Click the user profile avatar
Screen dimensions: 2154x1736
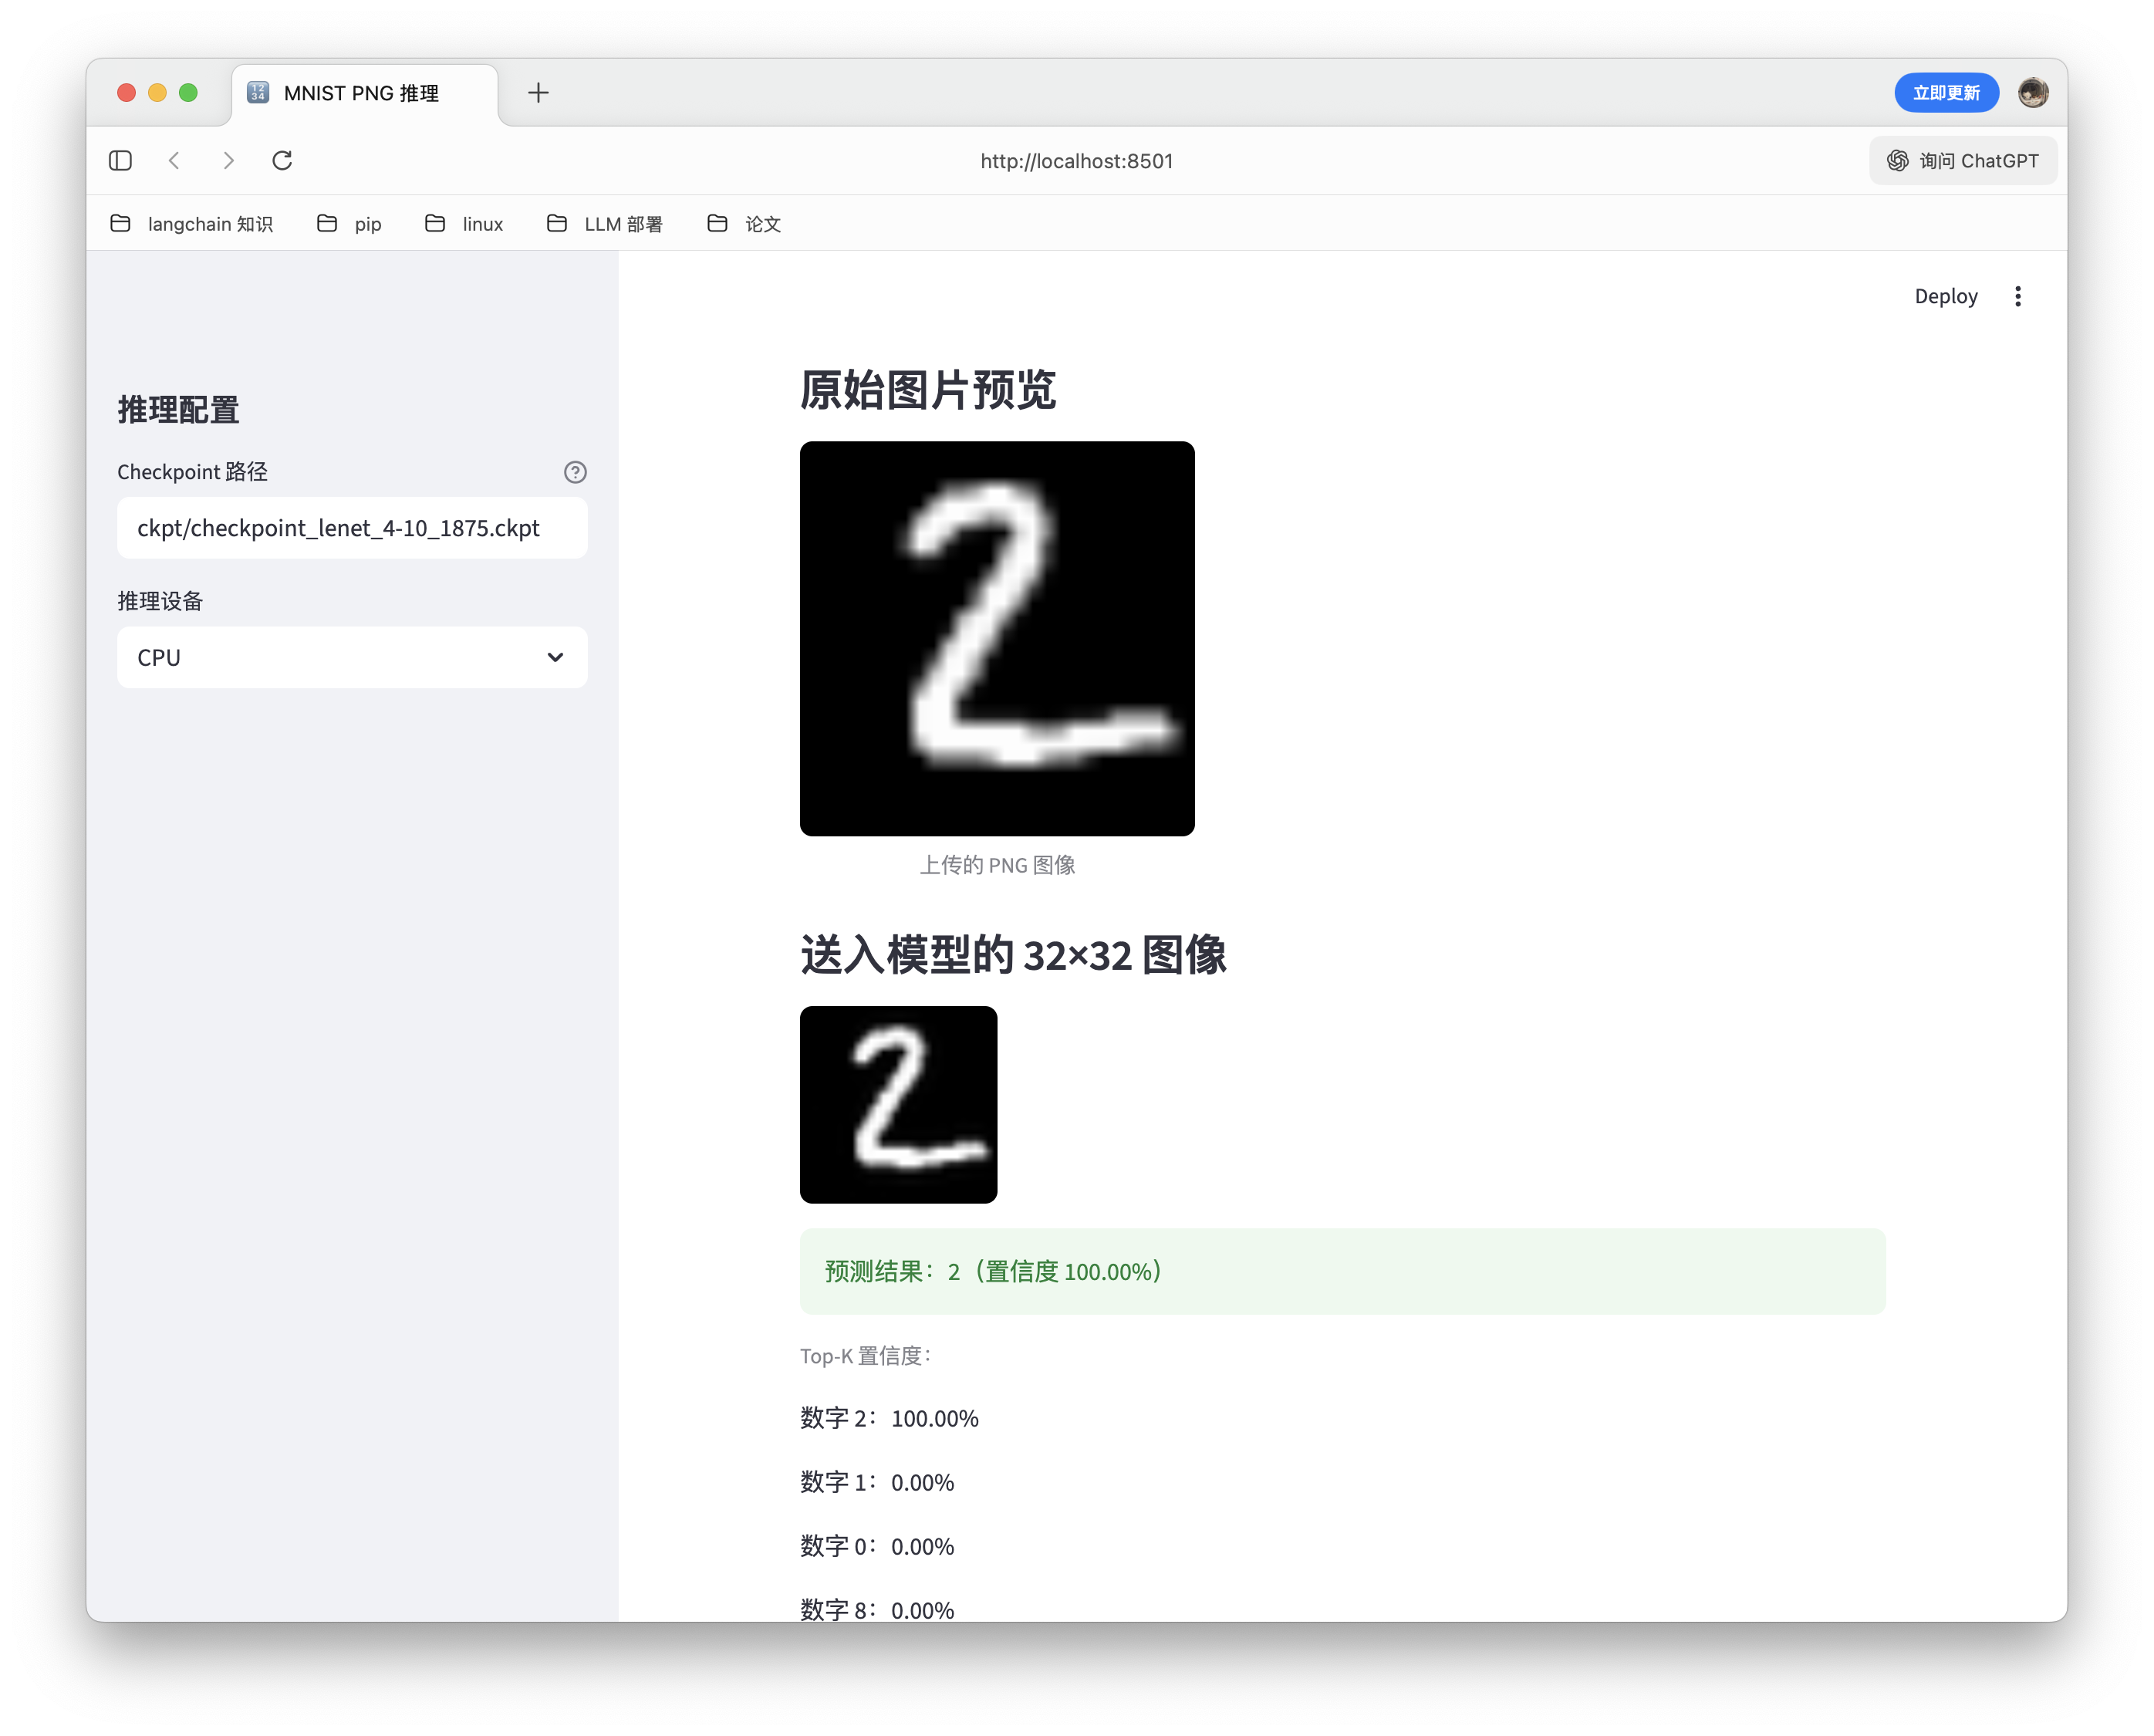tap(2033, 92)
